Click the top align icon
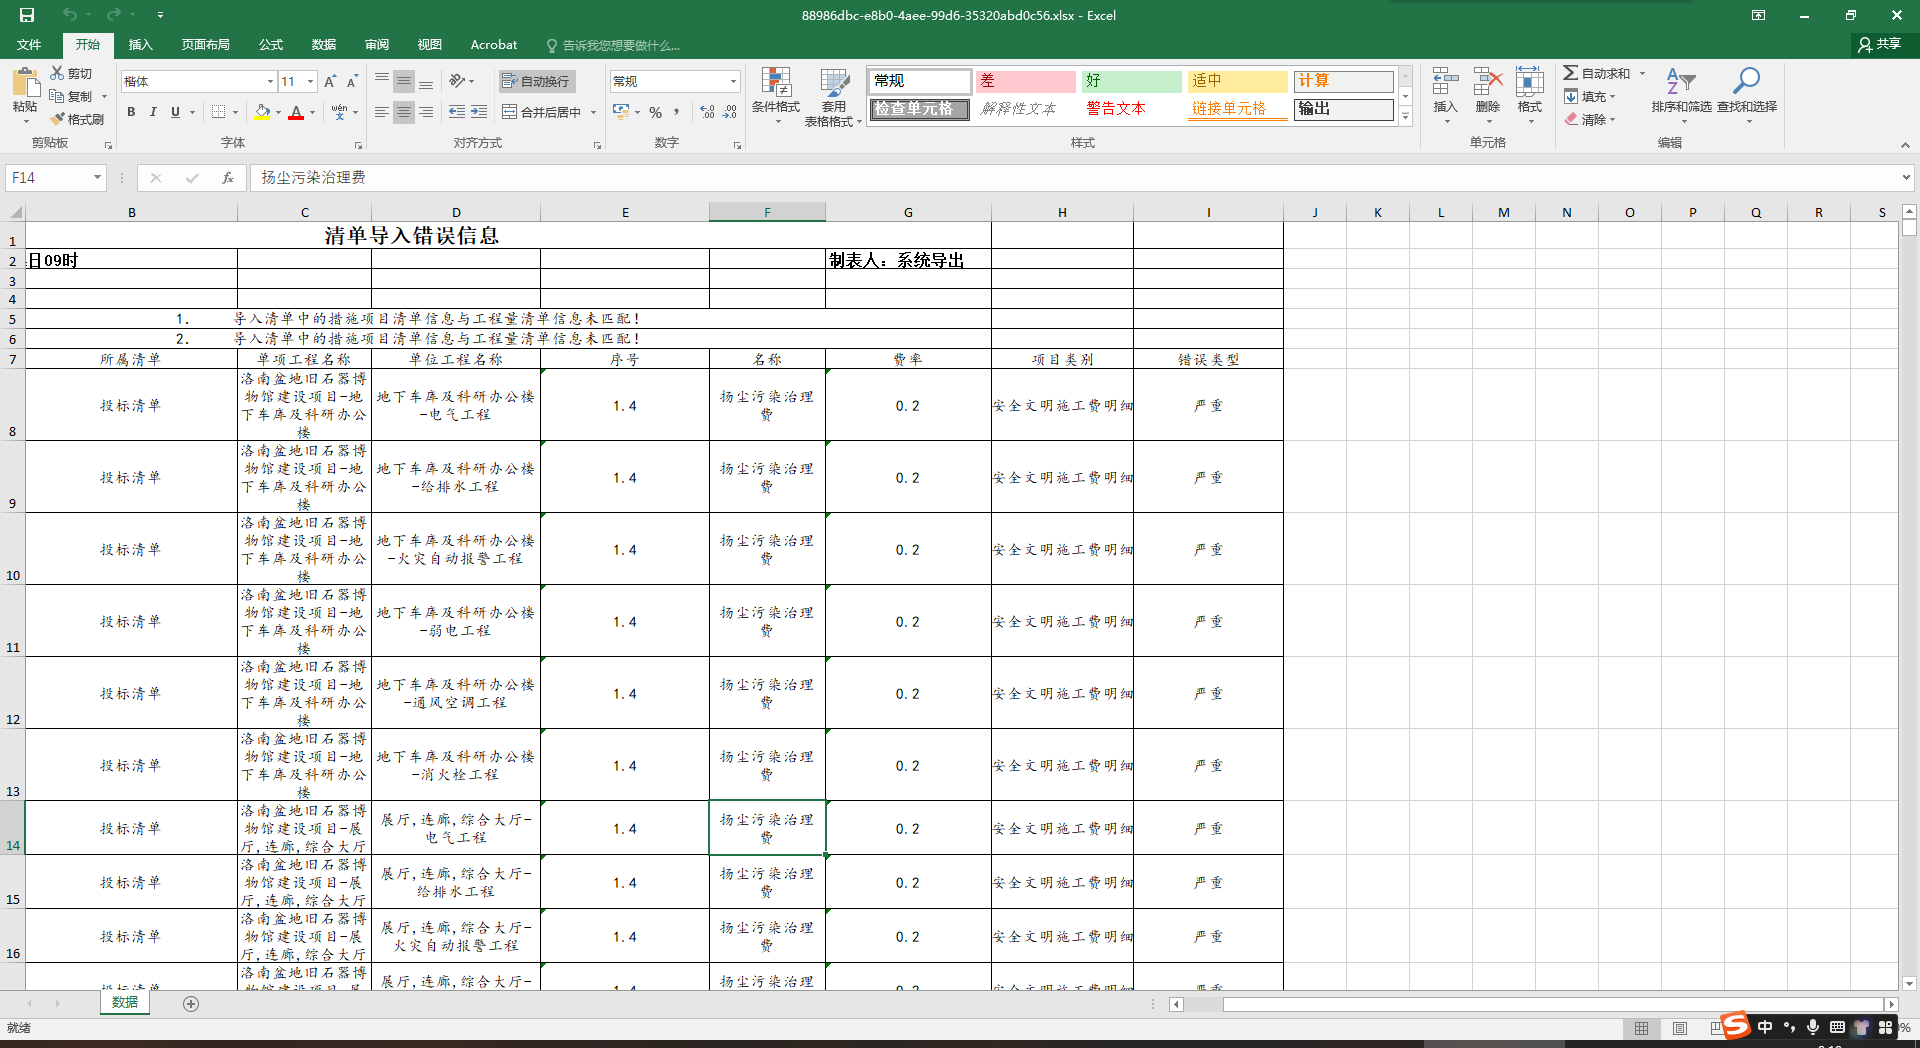The image size is (1920, 1048). click(382, 81)
